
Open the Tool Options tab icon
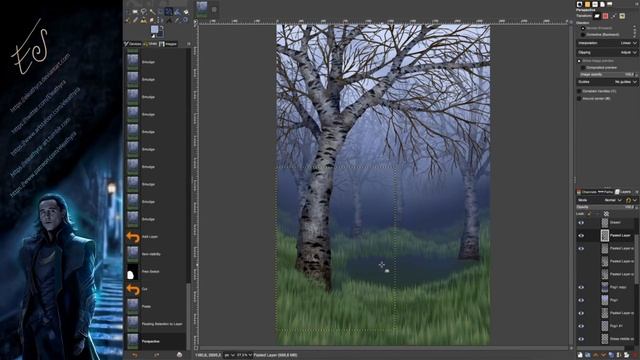[x=579, y=4]
